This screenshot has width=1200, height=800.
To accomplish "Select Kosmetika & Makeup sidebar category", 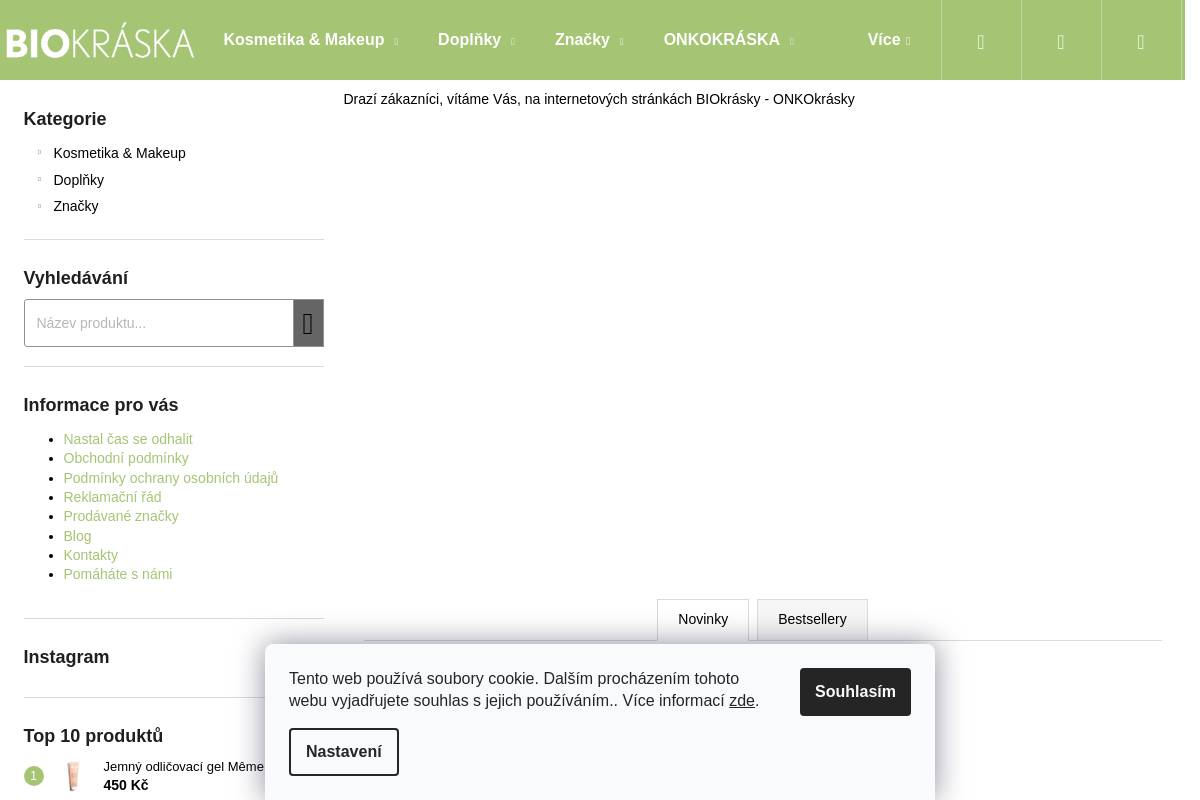I will pyautogui.click(x=120, y=153).
